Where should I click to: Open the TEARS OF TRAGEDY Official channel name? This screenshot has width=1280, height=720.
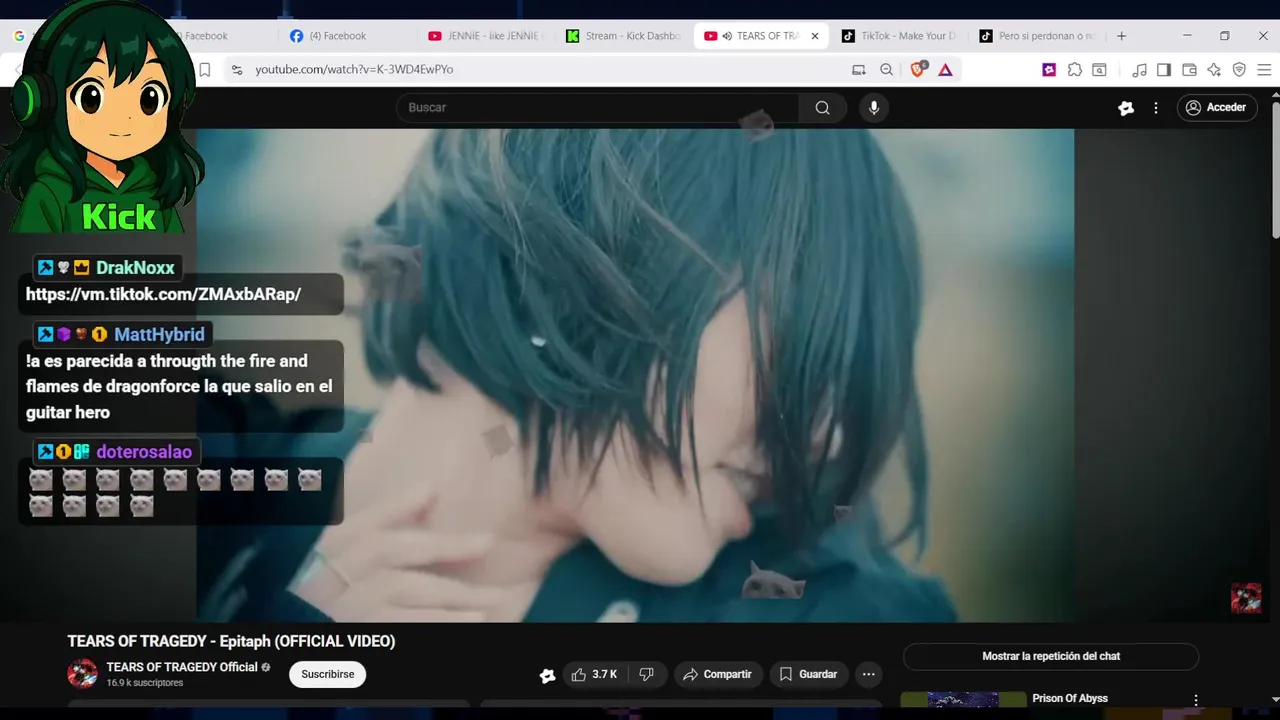182,667
